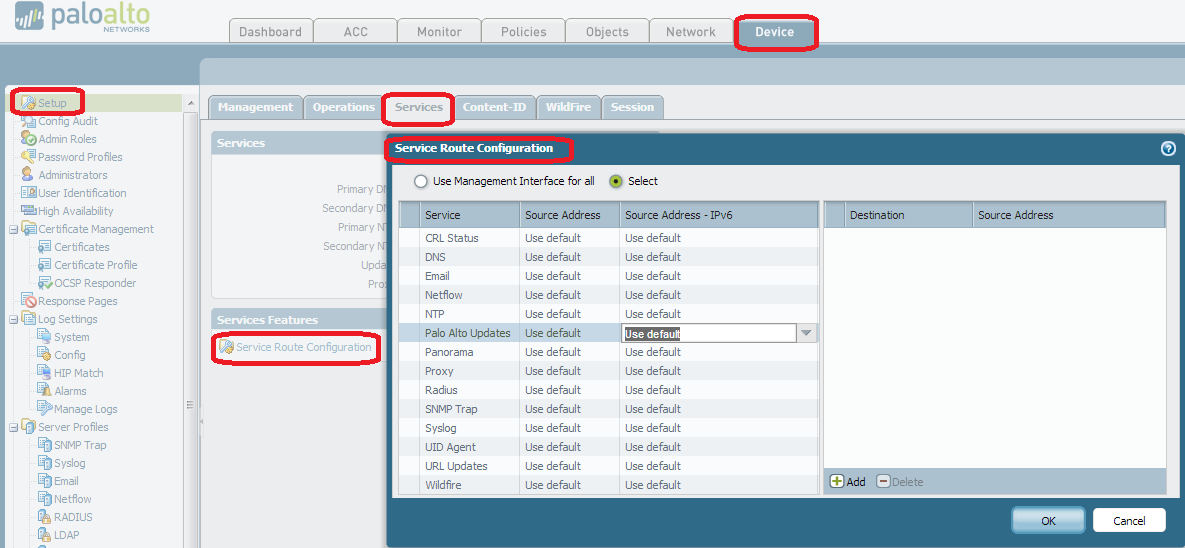Open Palo Alto Updates IPv6 source dropdown
This screenshot has height=548, width=1185.
806,333
